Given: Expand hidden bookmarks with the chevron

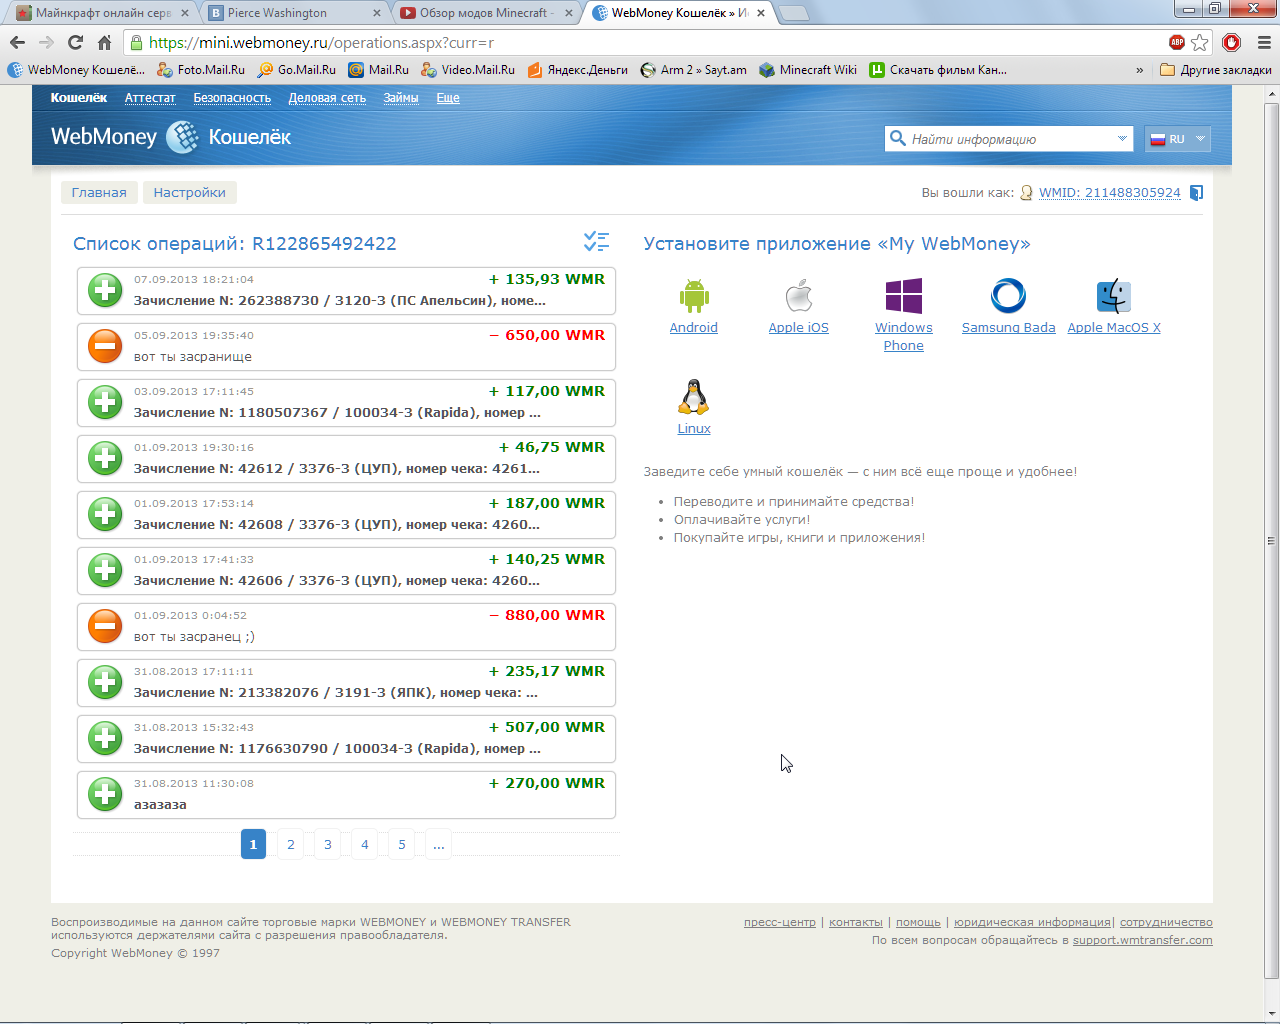Looking at the screenshot, I should tap(1140, 70).
